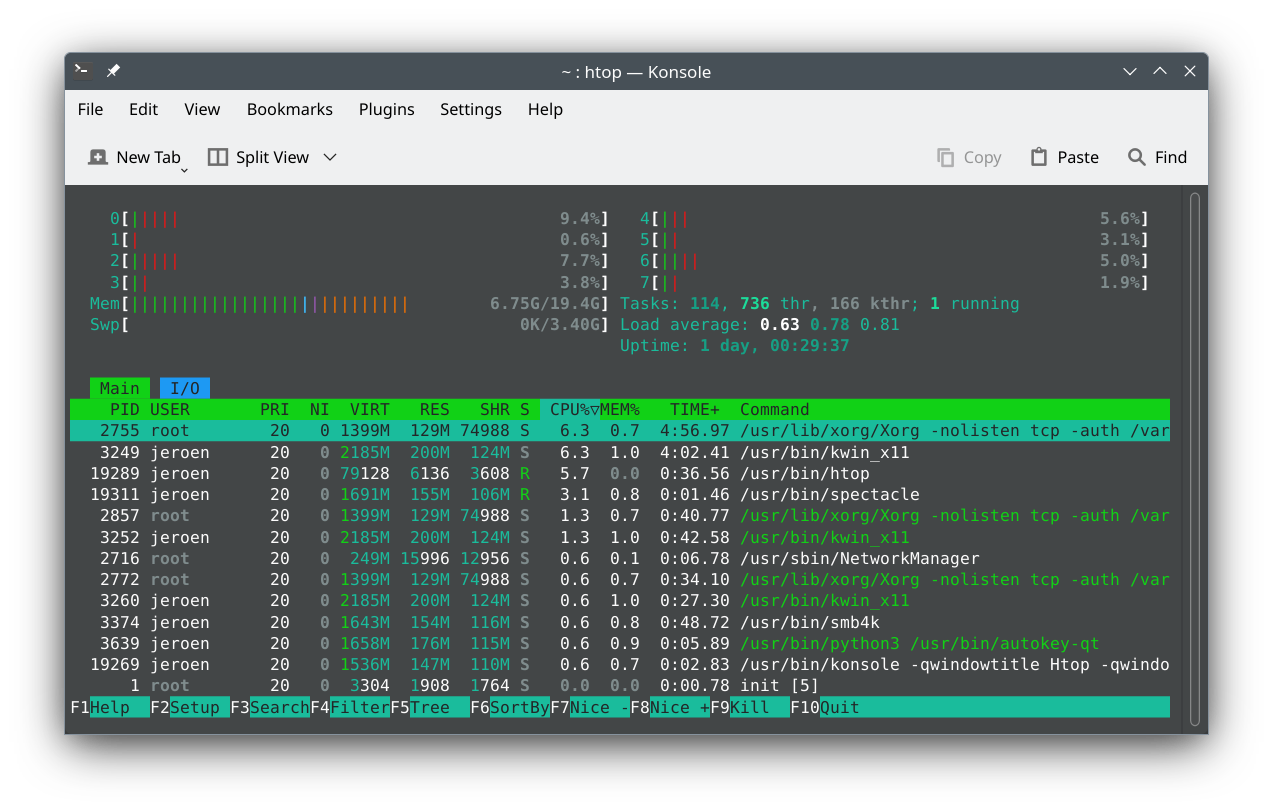The height and width of the screenshot is (811, 1273).
Task: Click the F3 Search function key
Action: point(270,707)
